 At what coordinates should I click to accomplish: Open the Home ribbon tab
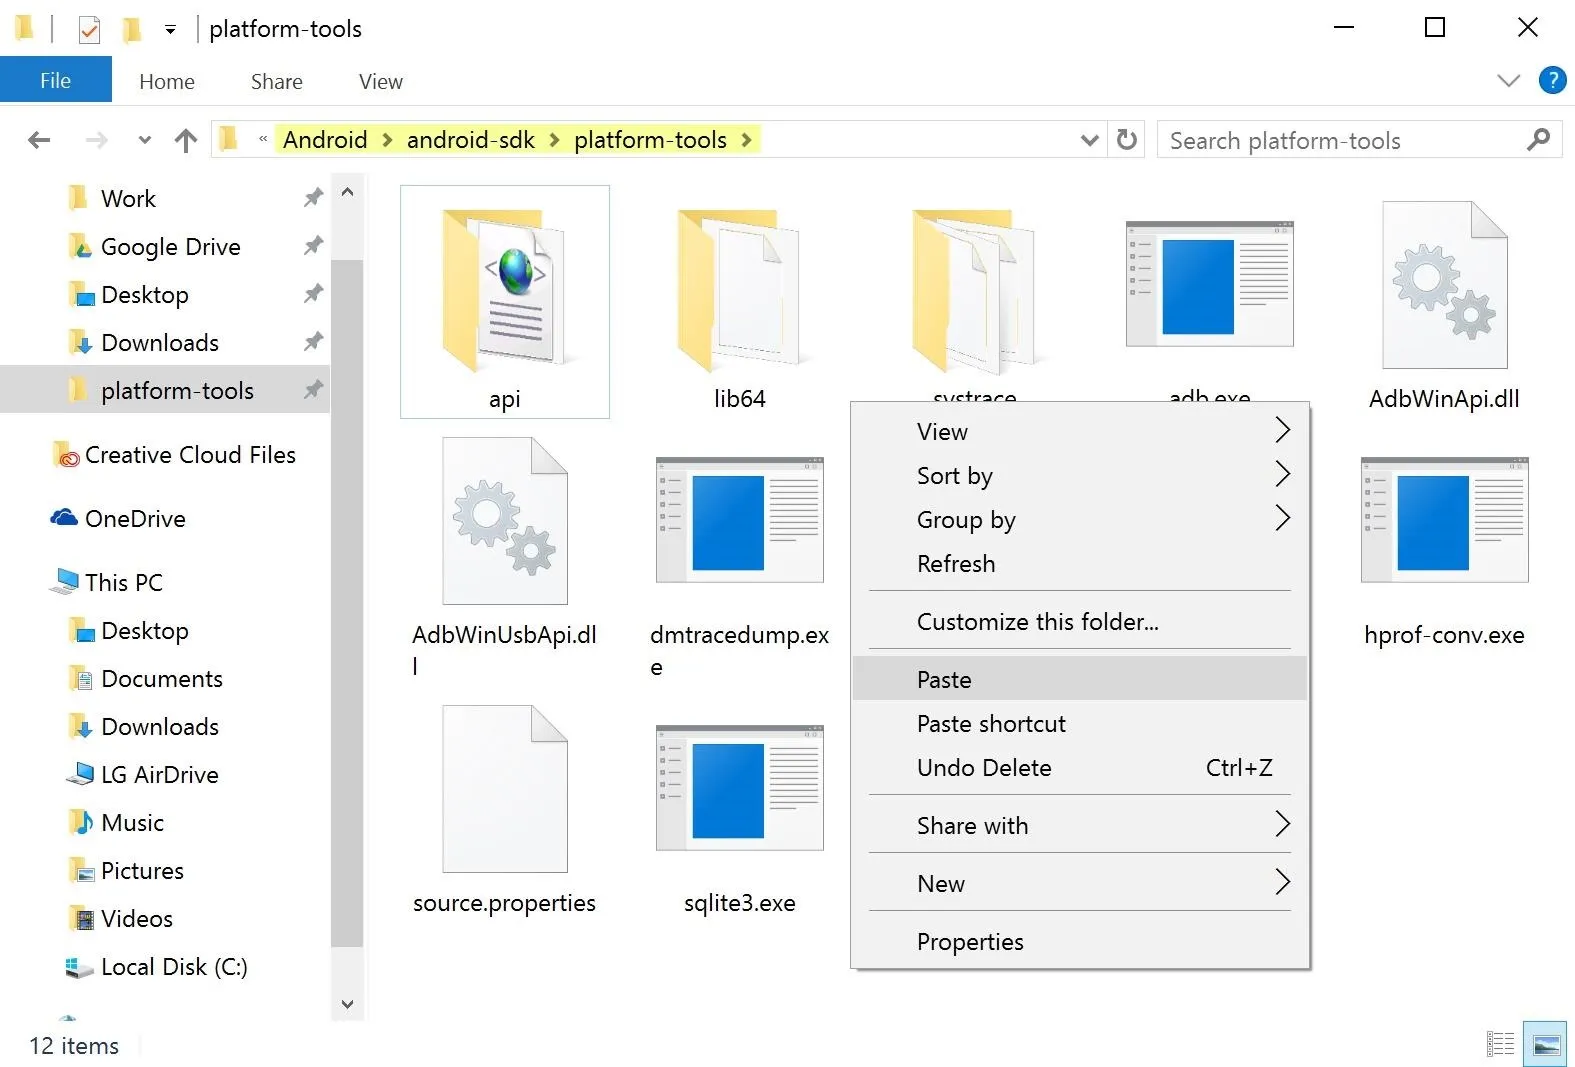(x=167, y=81)
